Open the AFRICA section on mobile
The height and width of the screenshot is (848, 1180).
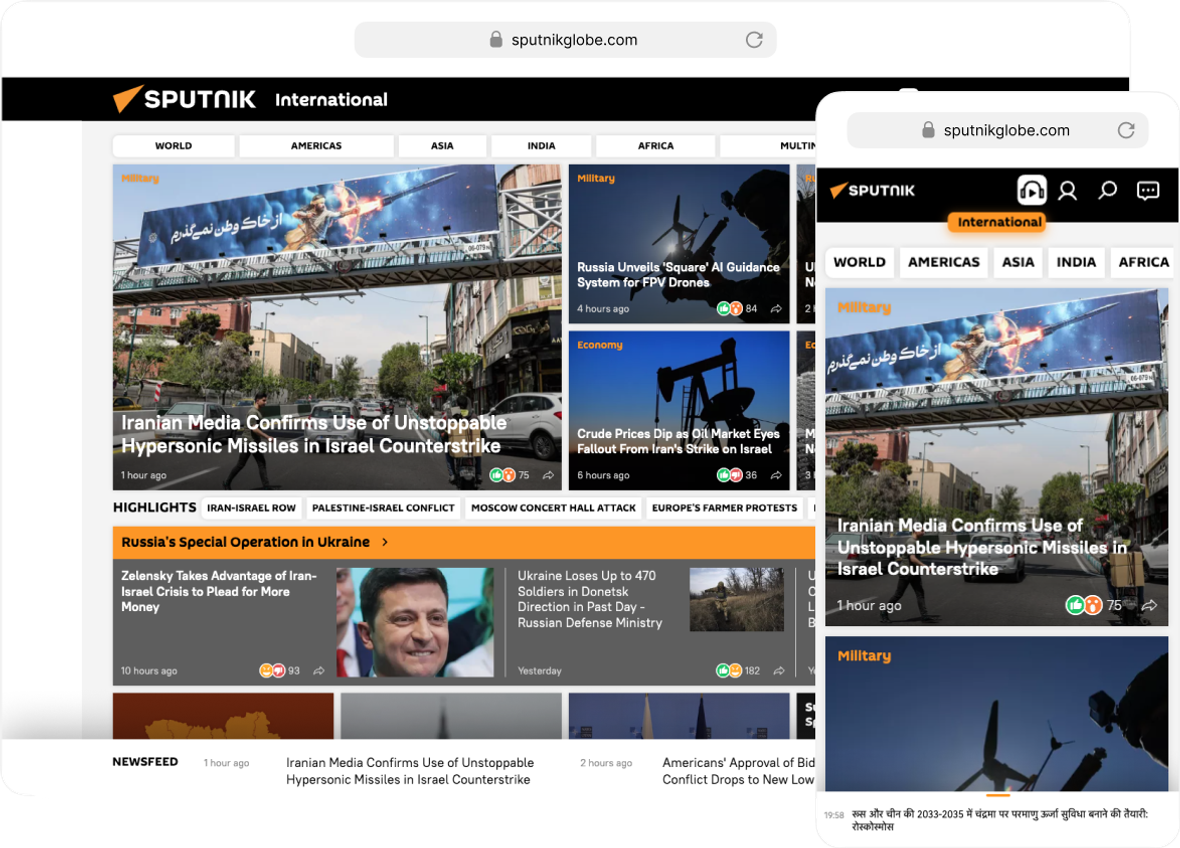[1142, 262]
